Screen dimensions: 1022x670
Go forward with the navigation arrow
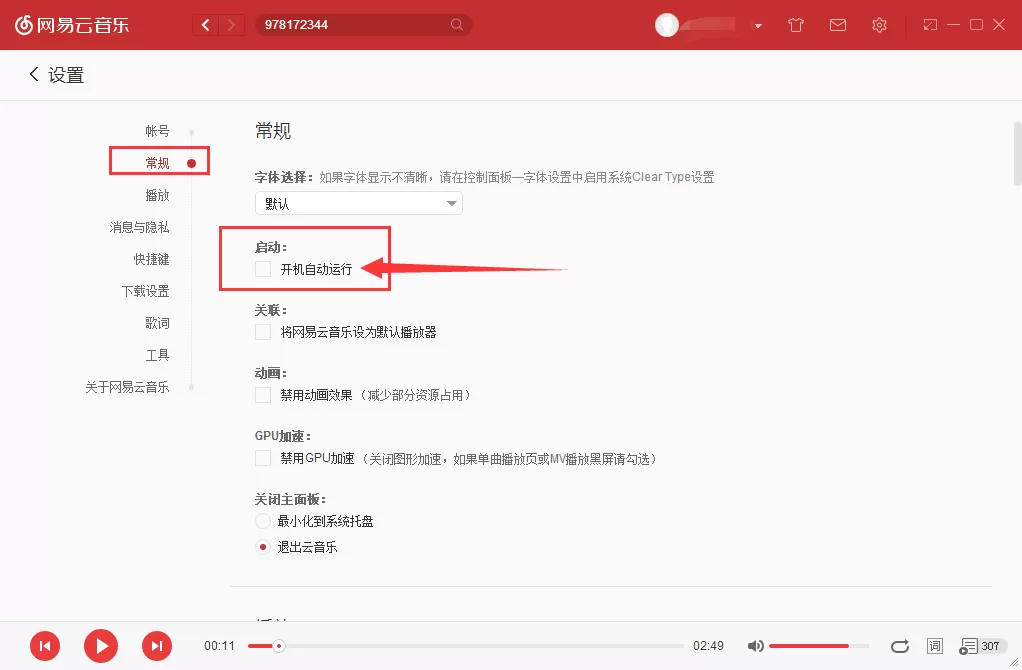tap(231, 25)
